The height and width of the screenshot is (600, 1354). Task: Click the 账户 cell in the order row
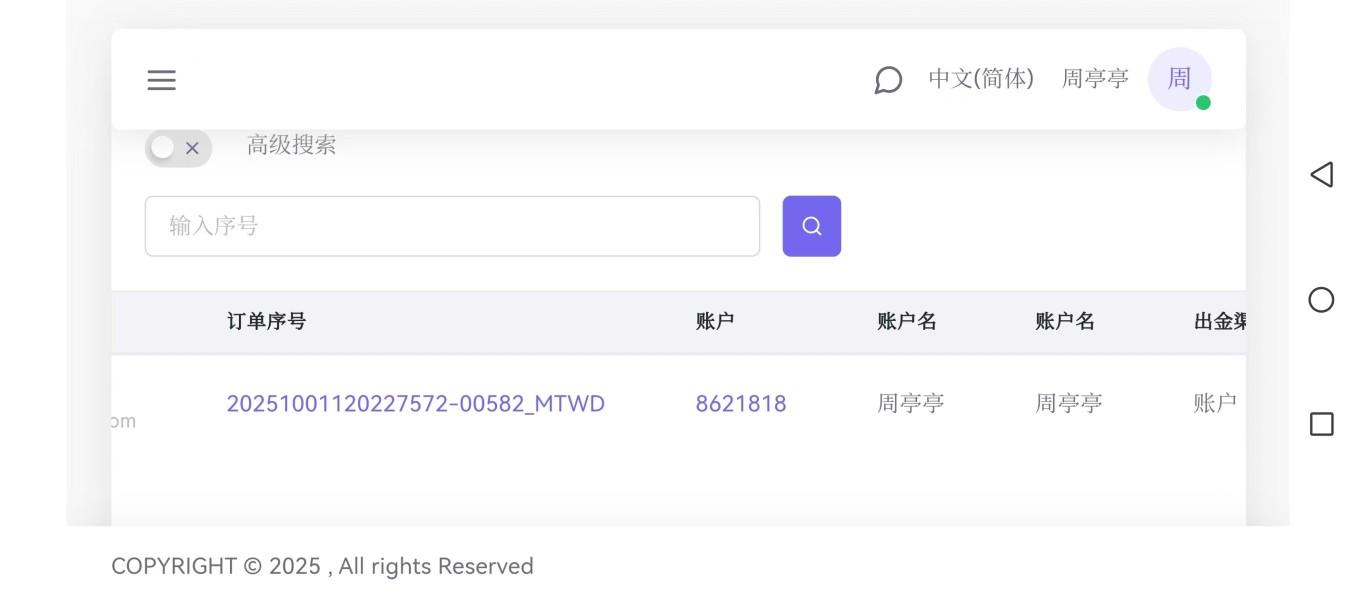click(1215, 404)
